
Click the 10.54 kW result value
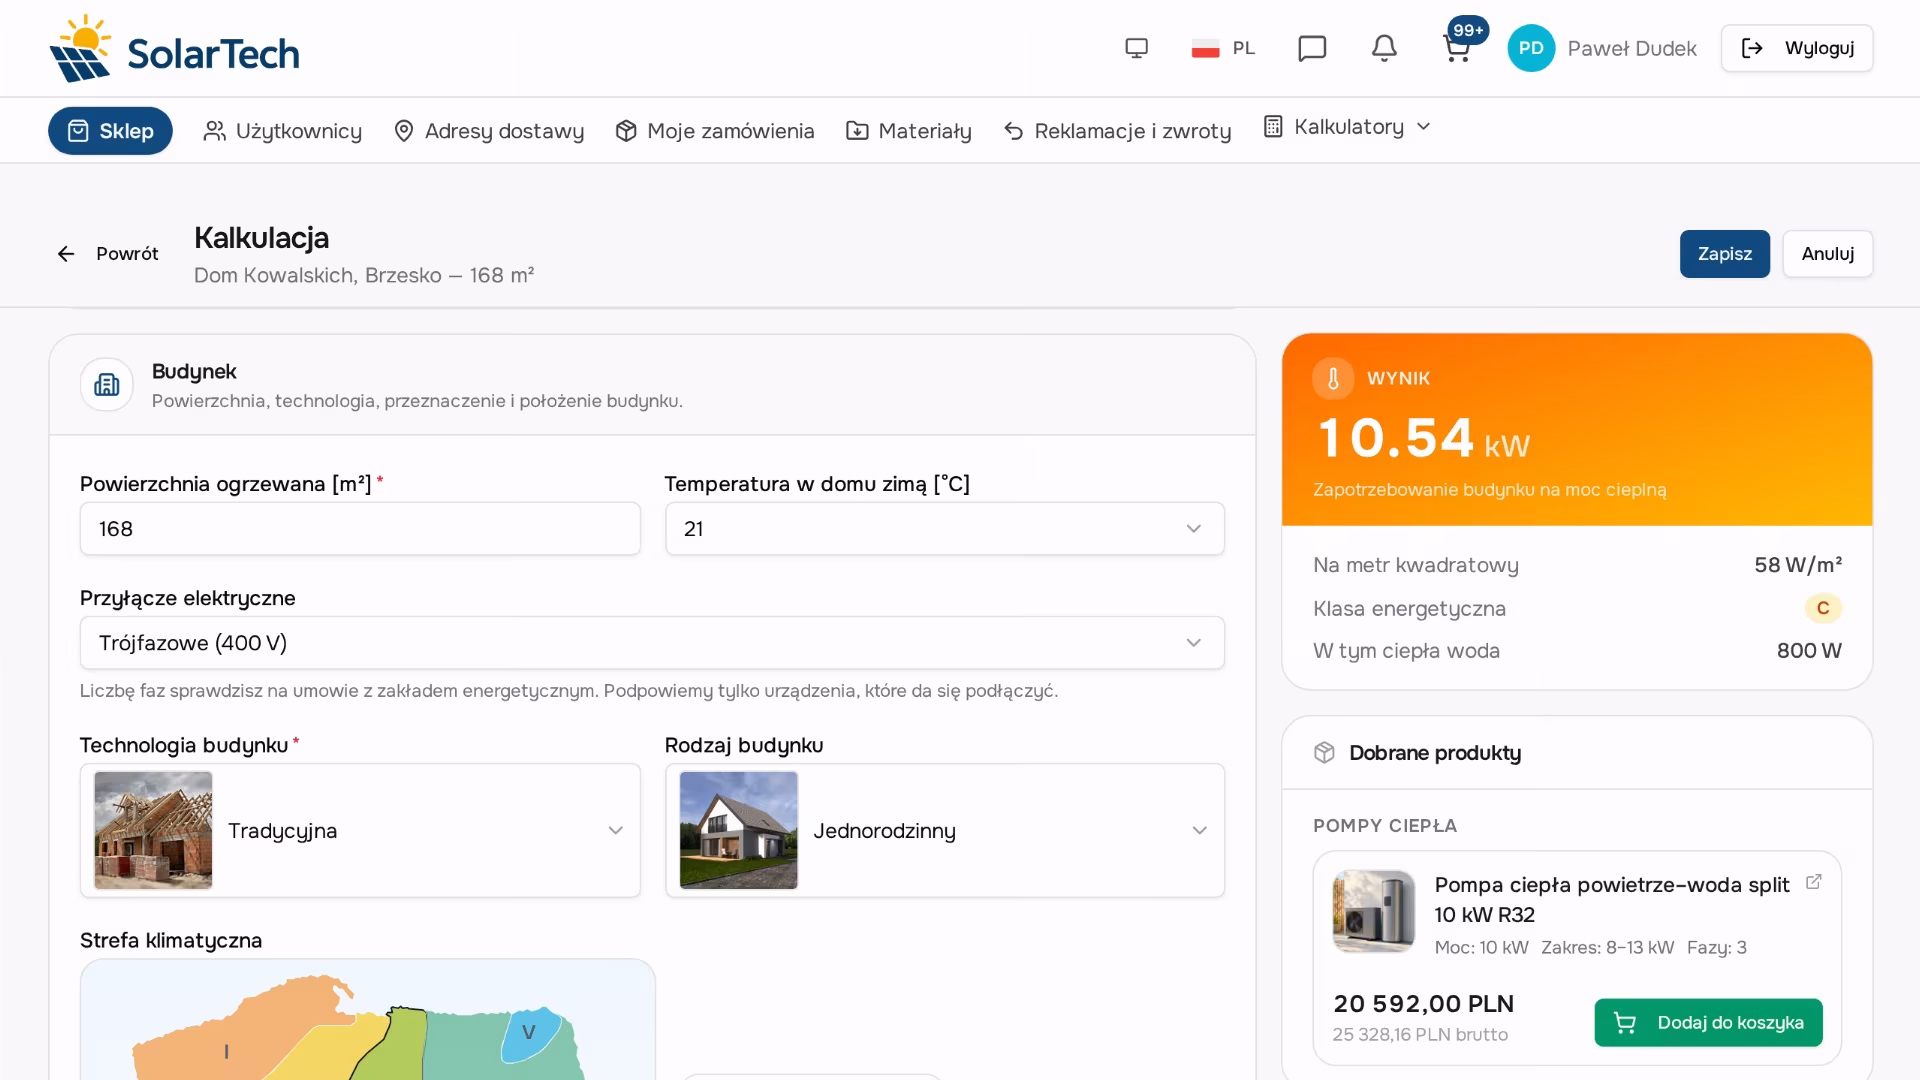(x=1424, y=439)
